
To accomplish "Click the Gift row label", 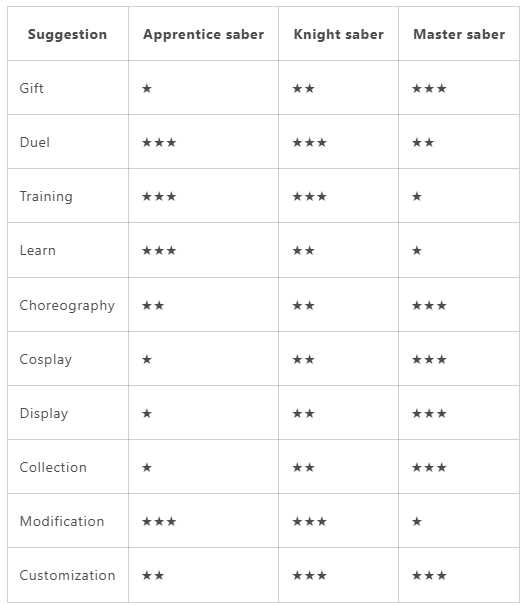I will coord(31,88).
